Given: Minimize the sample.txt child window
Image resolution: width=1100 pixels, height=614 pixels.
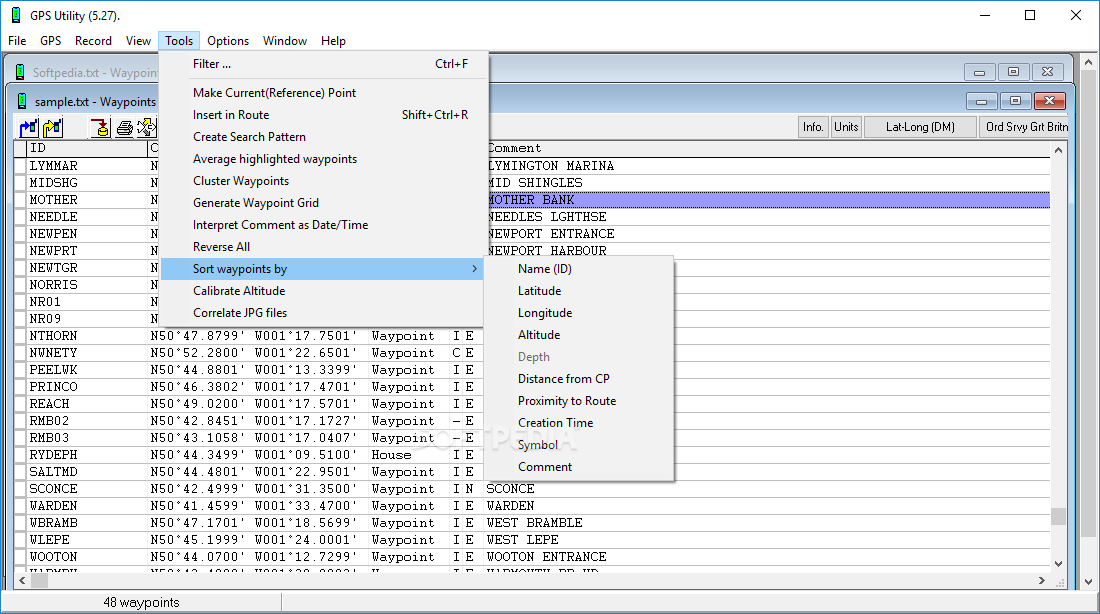Looking at the screenshot, I should pos(981,101).
